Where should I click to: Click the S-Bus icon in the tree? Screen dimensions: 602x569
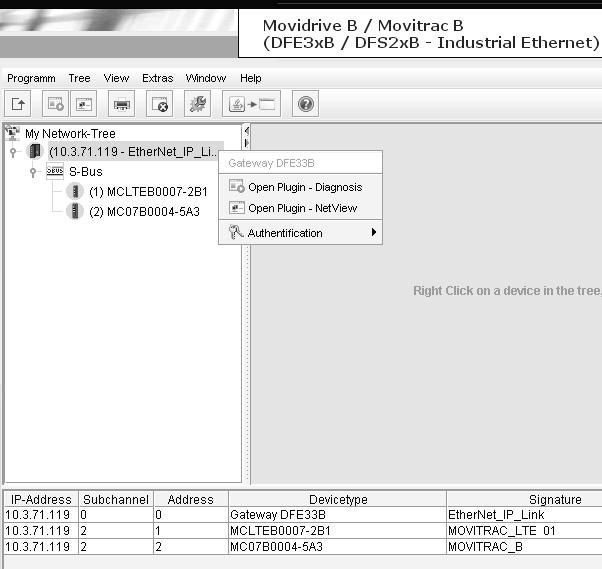55,171
